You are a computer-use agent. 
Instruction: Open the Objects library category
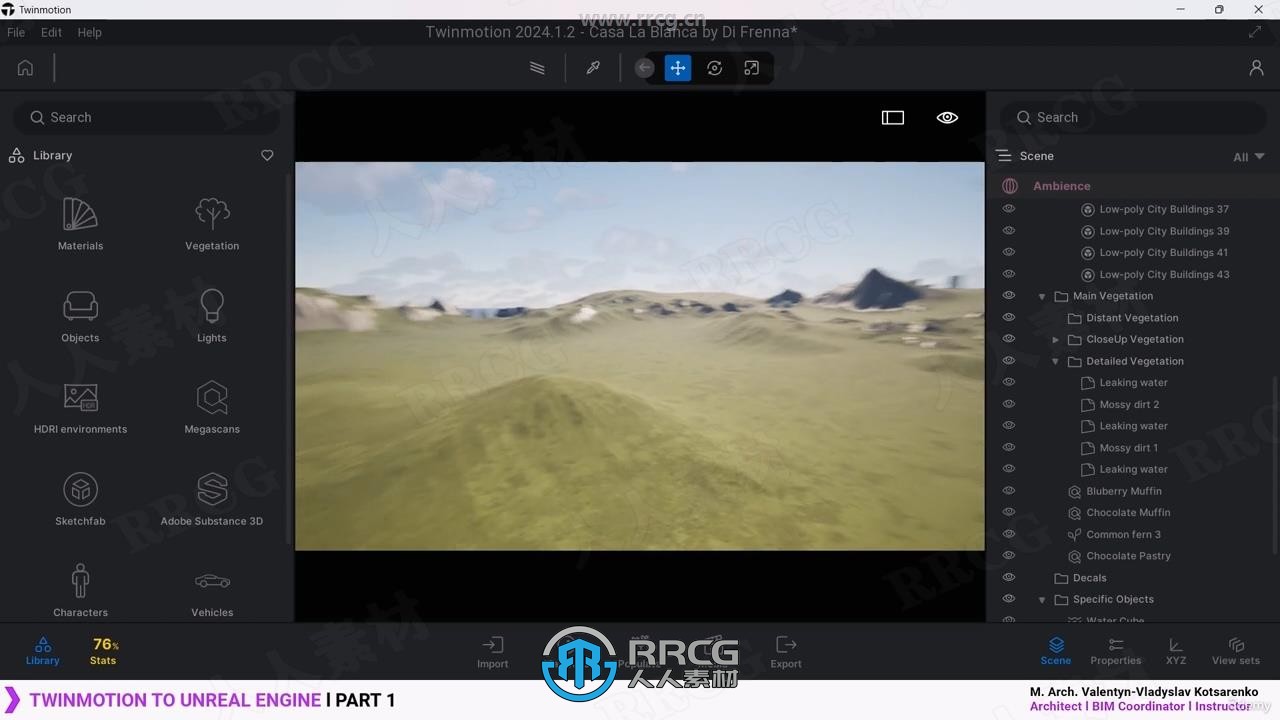[x=80, y=316]
